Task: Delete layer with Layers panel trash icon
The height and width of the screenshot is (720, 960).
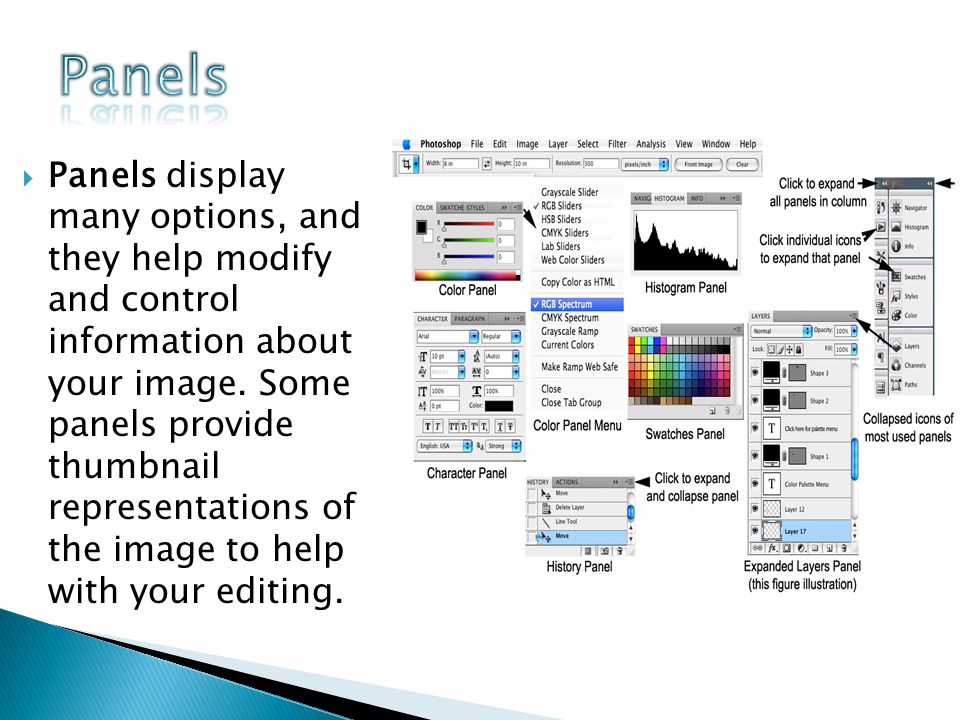Action: (x=844, y=548)
